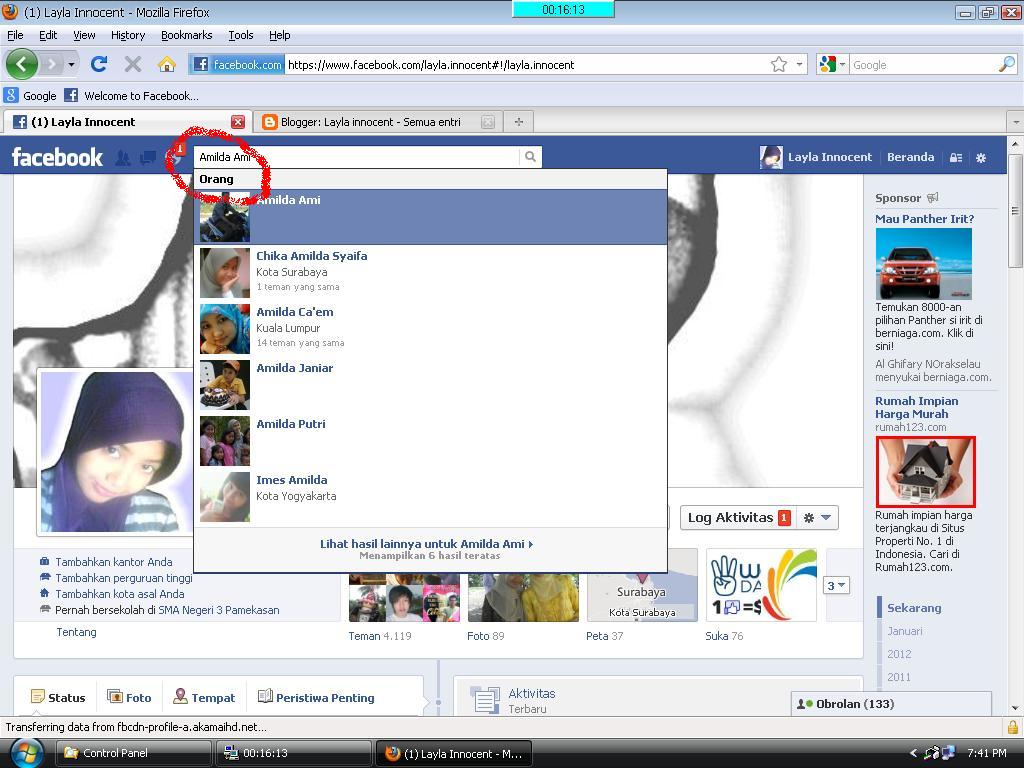
Task: Open the search engine selector dropdown
Action: [x=832, y=64]
